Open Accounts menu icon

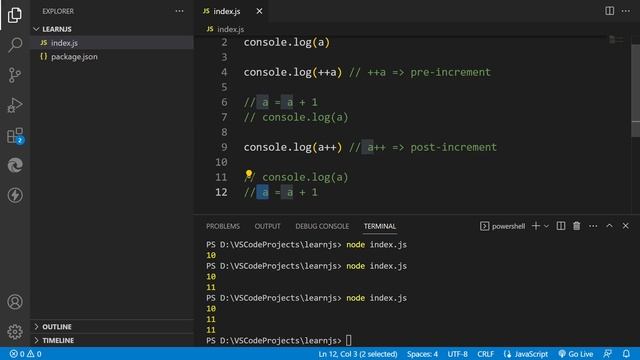15,302
